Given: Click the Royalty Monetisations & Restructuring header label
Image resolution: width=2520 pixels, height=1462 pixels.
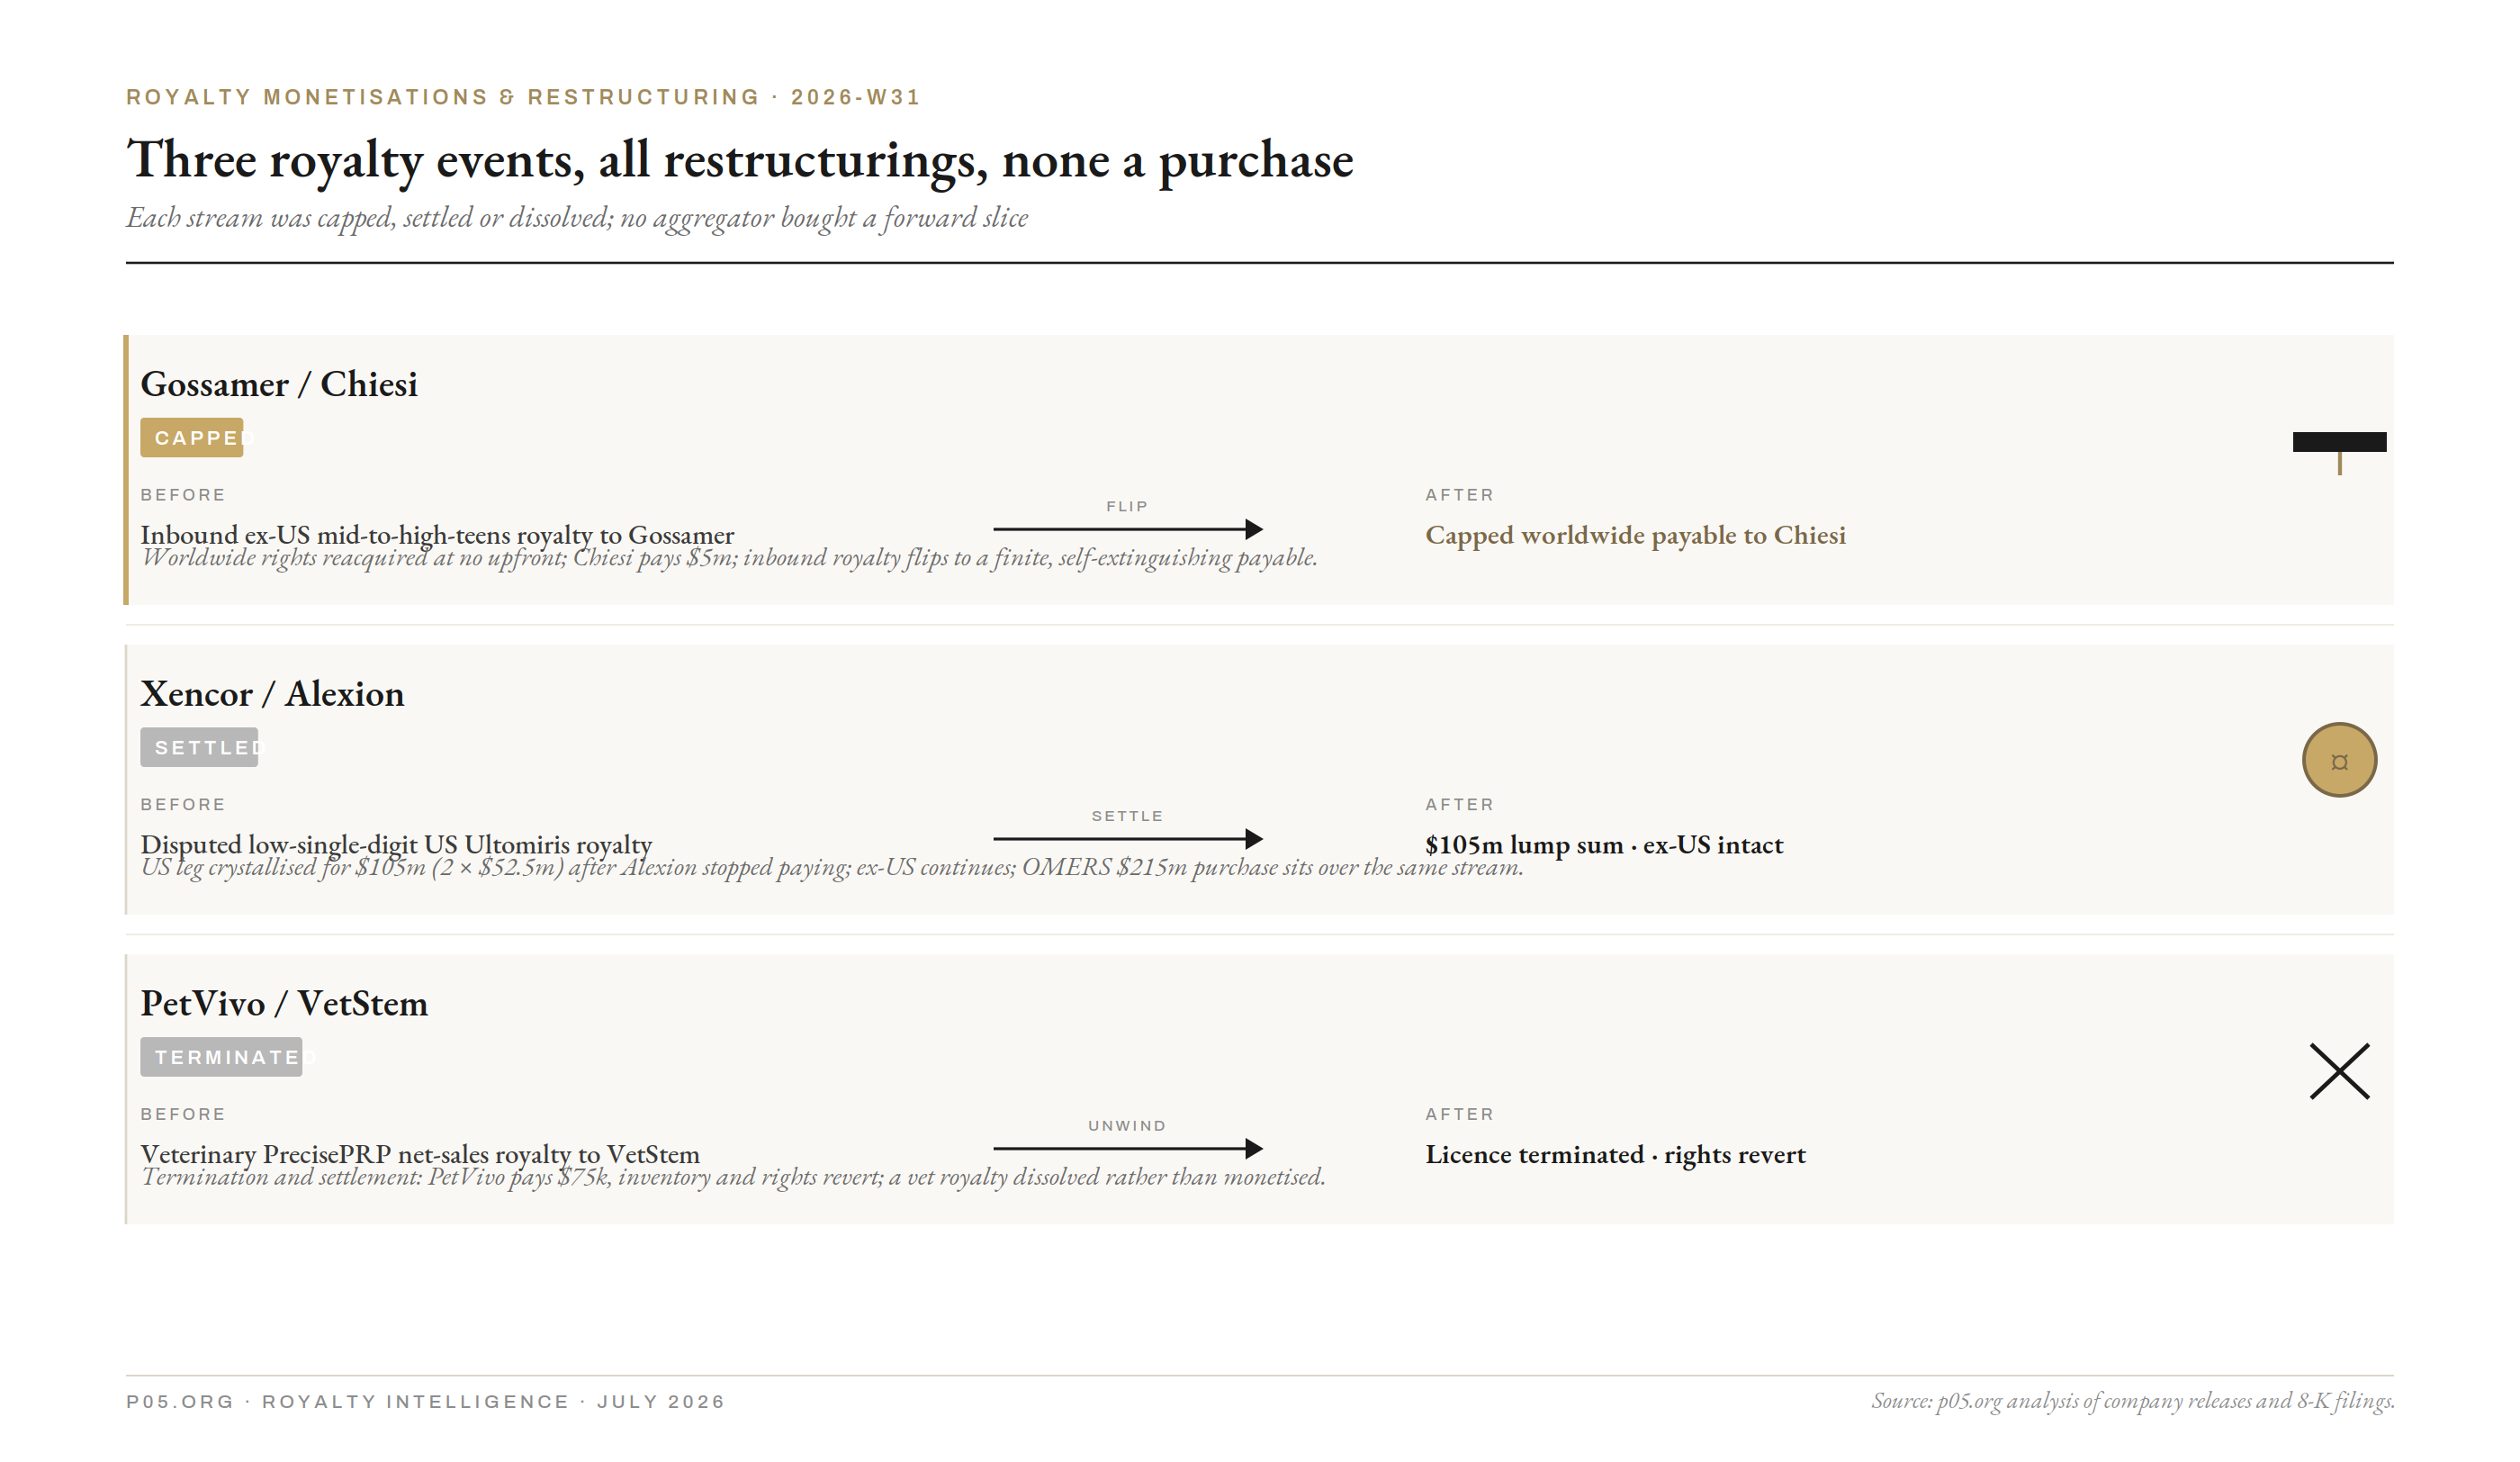Looking at the screenshot, I should [523, 97].
